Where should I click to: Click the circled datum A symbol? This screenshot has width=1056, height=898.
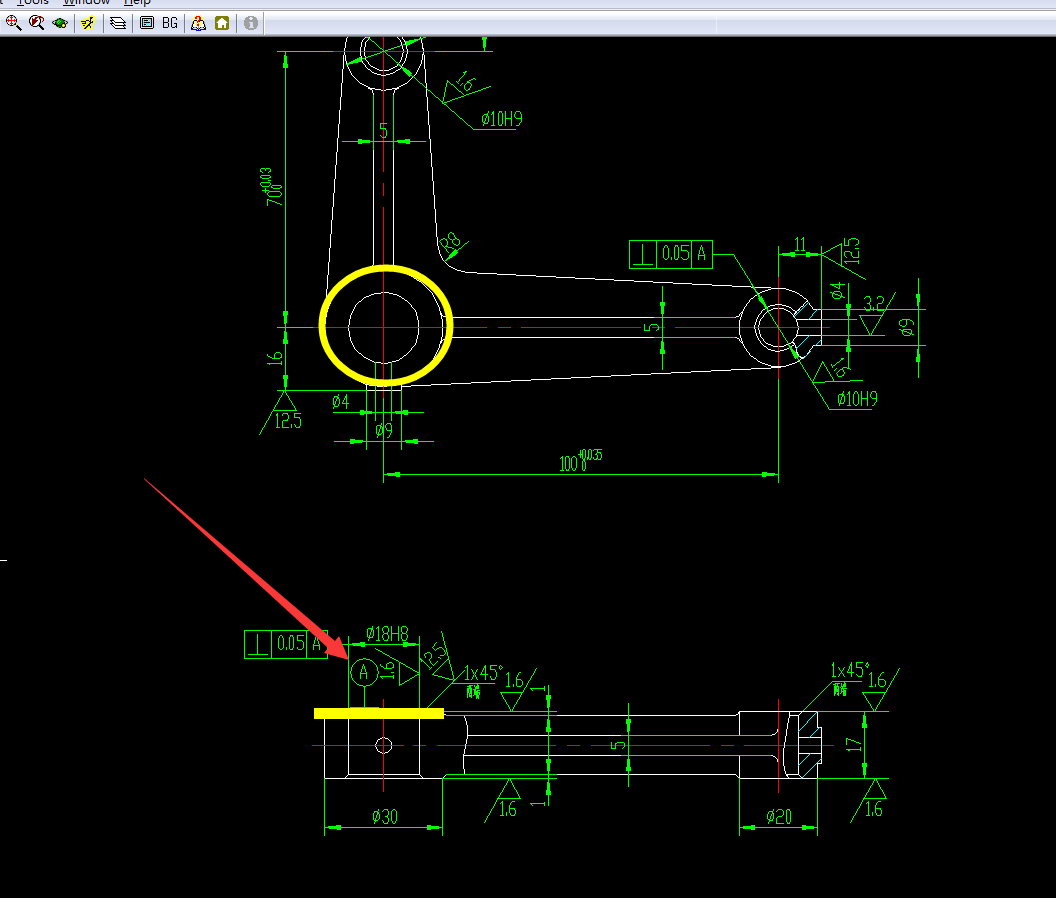tap(364, 672)
